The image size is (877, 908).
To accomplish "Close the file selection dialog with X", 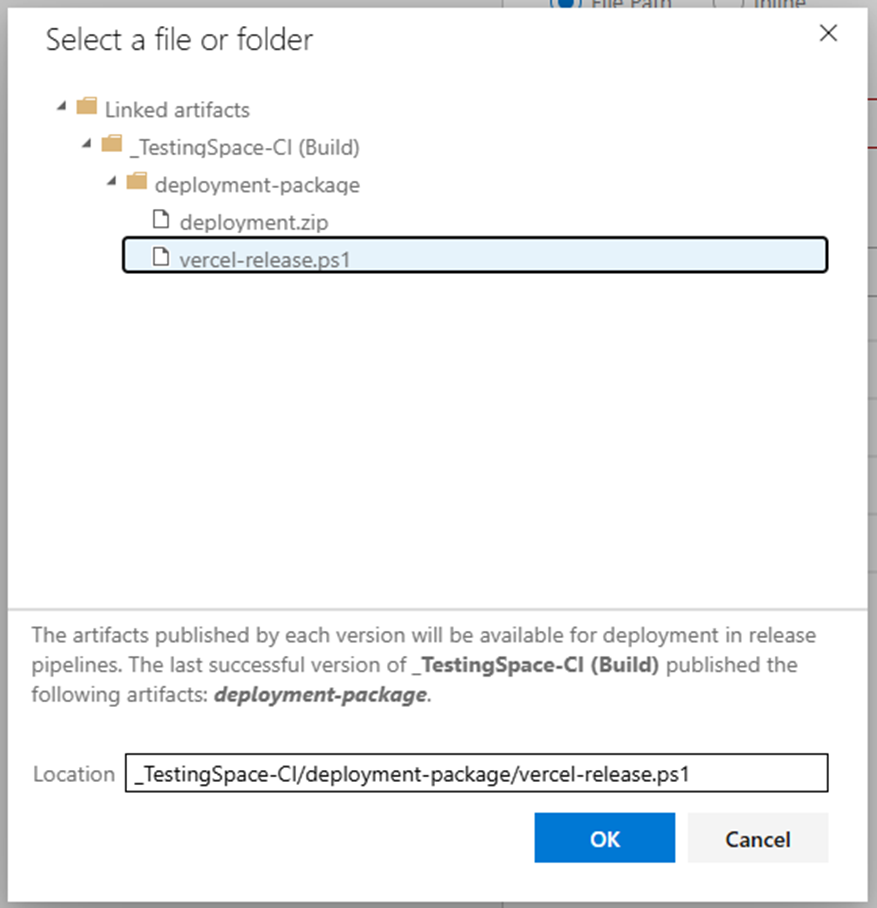I will click(828, 33).
